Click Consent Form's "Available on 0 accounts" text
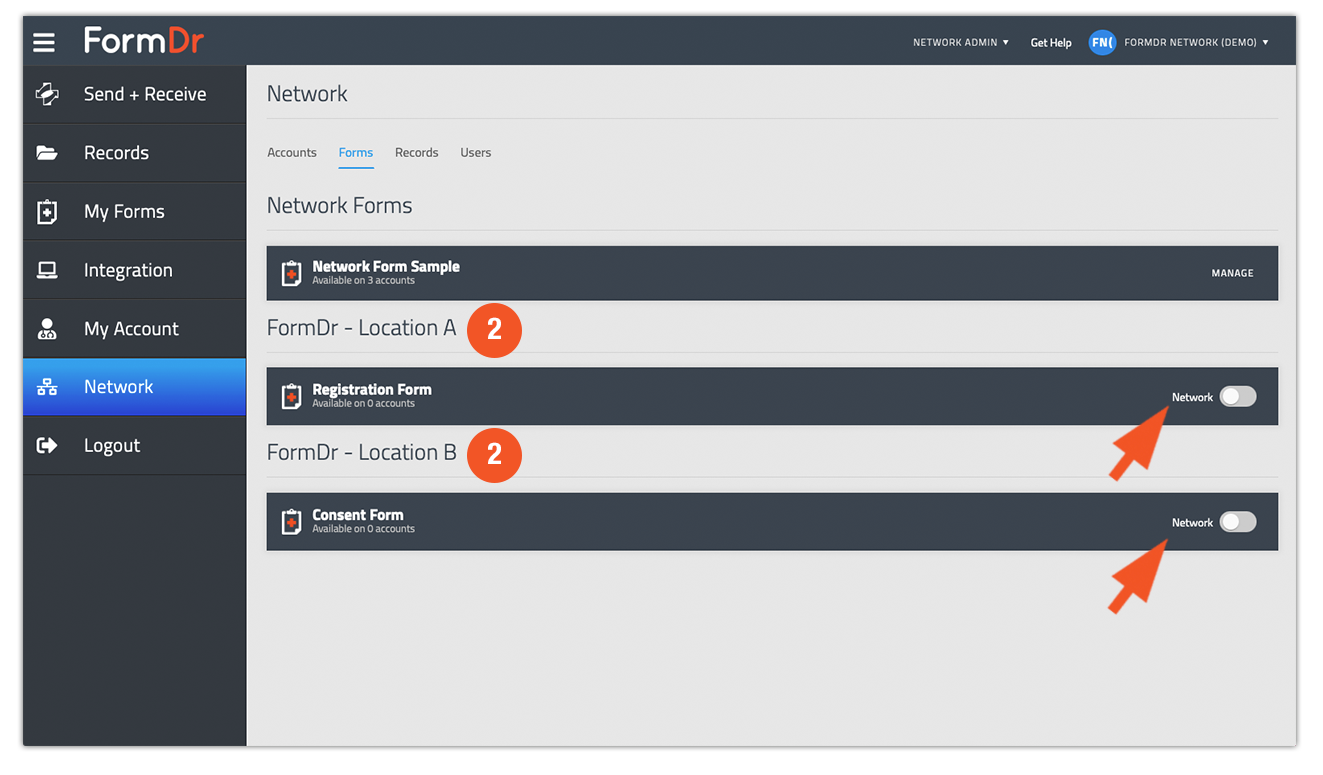Screen dimensions: 1323x775 [x=363, y=529]
